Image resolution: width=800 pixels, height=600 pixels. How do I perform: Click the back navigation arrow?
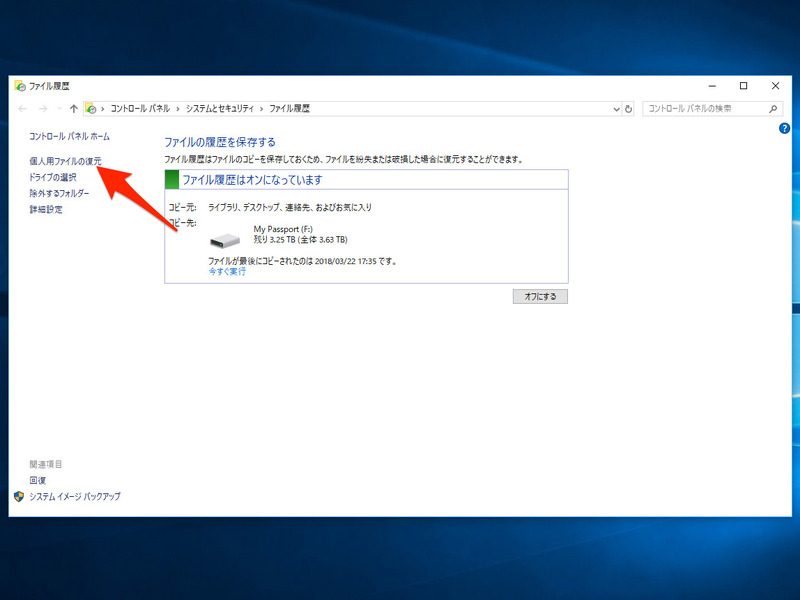coord(22,109)
